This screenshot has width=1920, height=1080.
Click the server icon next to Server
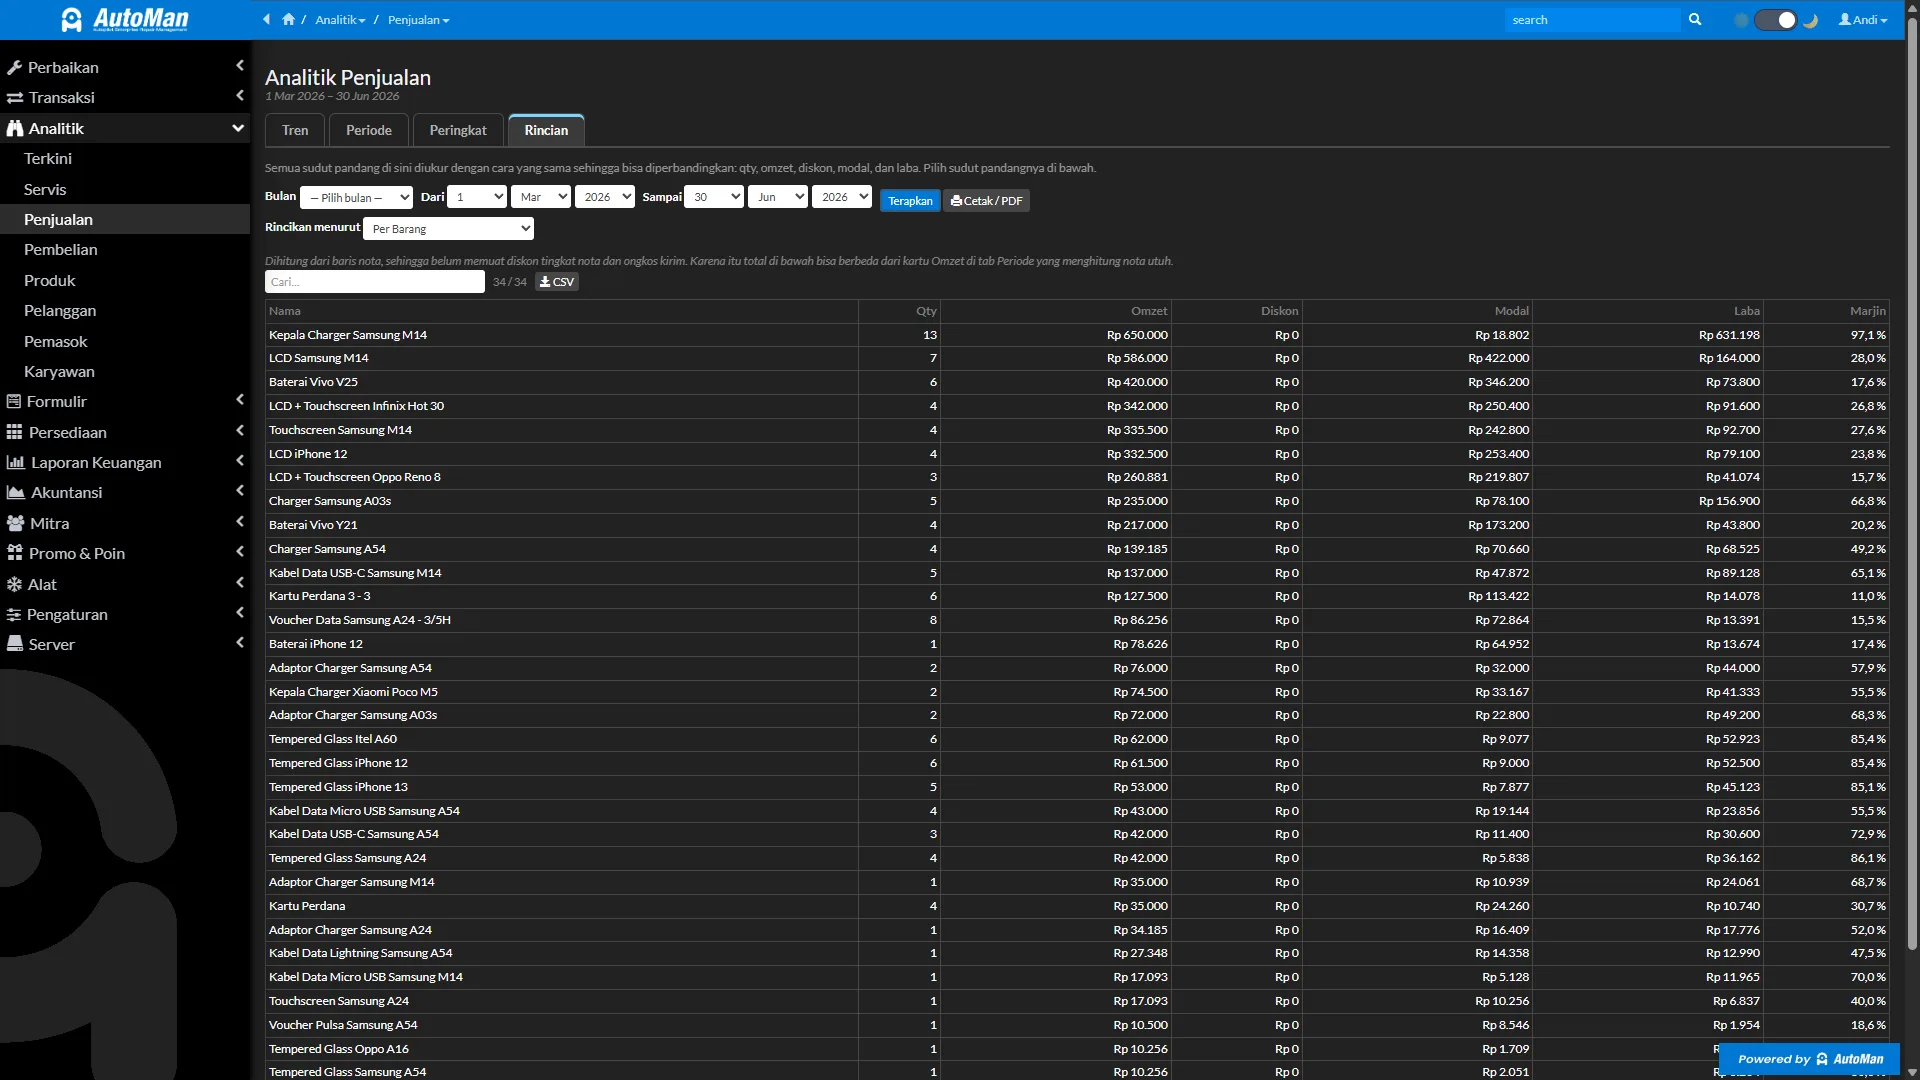tap(15, 645)
